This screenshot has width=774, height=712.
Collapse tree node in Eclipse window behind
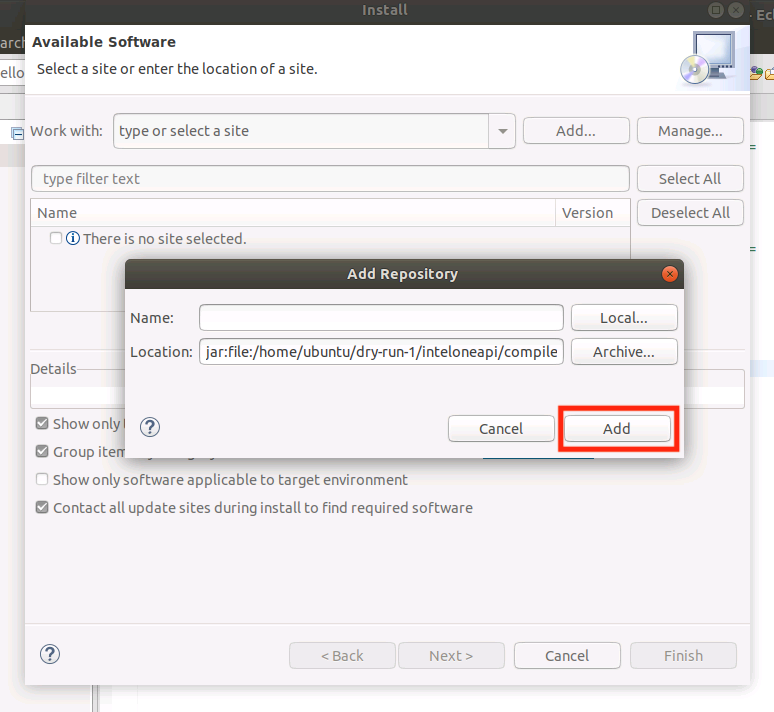click(x=18, y=133)
